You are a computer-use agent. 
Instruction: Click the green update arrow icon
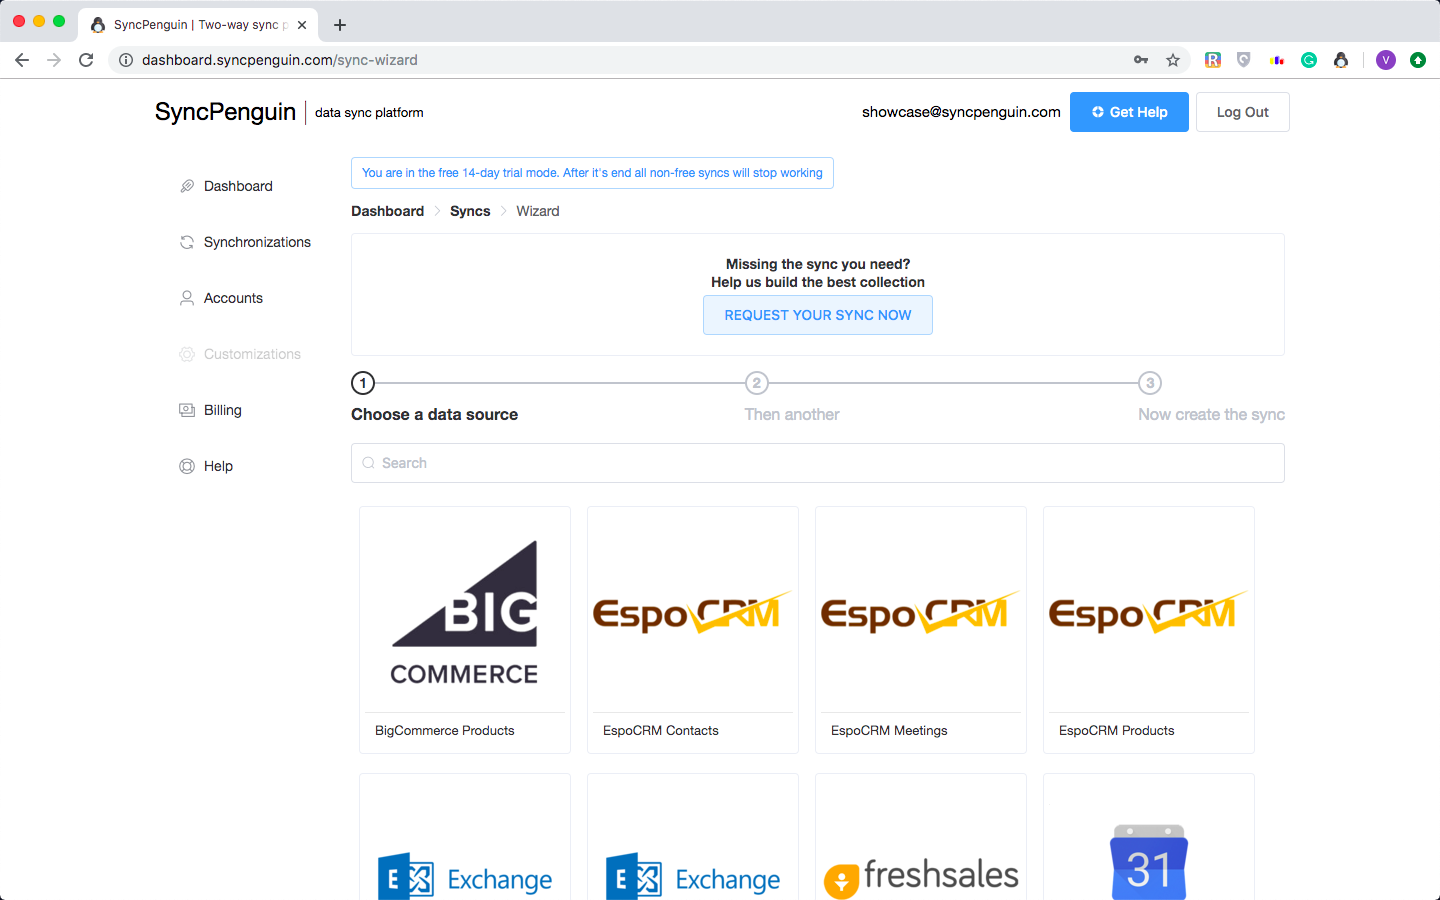(1418, 60)
